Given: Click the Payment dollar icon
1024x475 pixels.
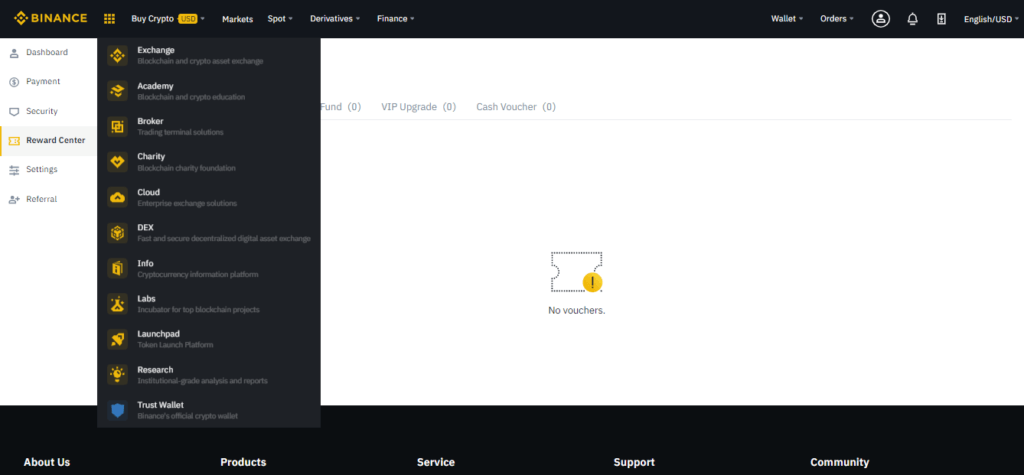Looking at the screenshot, I should coord(14,82).
